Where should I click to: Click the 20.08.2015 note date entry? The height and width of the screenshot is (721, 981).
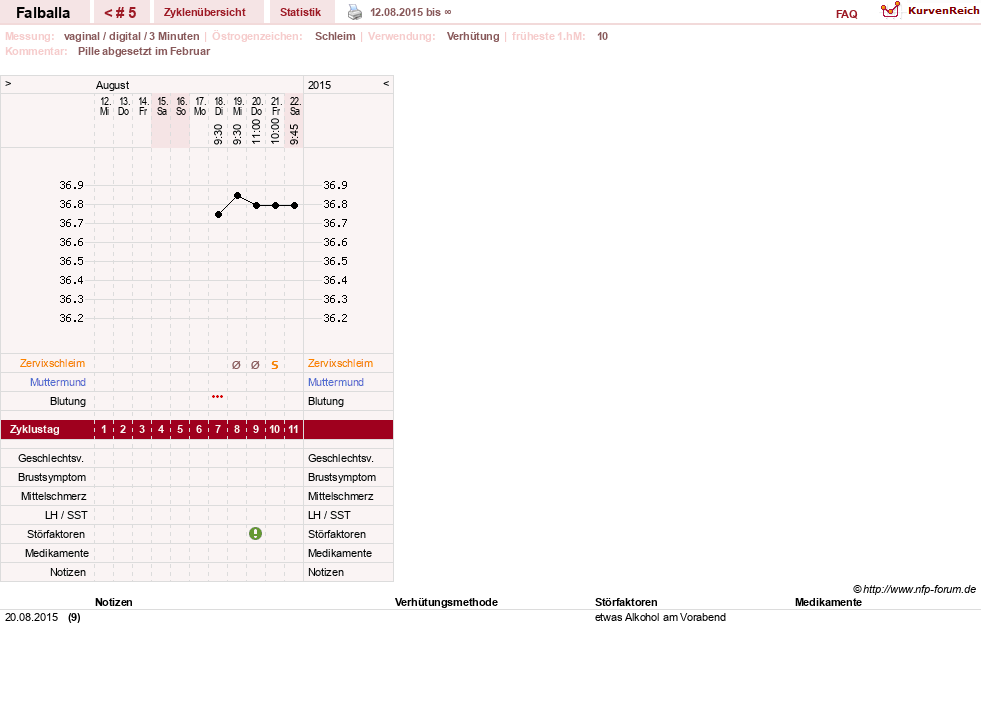click(x=31, y=617)
